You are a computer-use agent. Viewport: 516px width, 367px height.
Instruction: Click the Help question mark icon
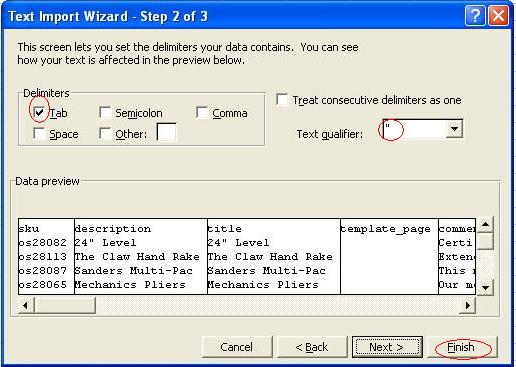[475, 15]
